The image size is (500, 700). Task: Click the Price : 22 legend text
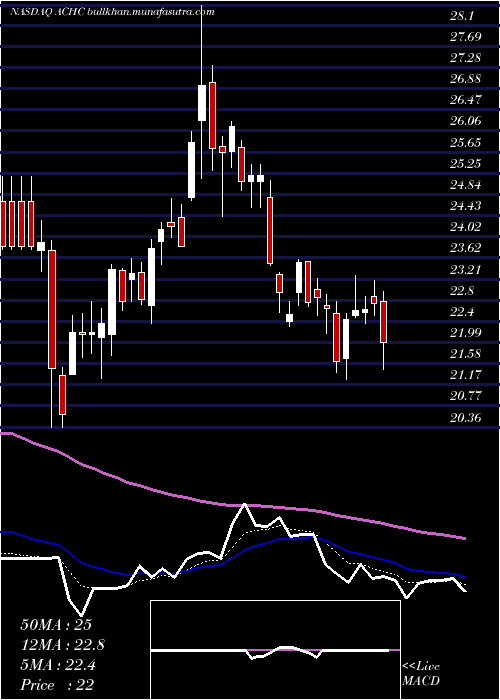click(x=57, y=685)
